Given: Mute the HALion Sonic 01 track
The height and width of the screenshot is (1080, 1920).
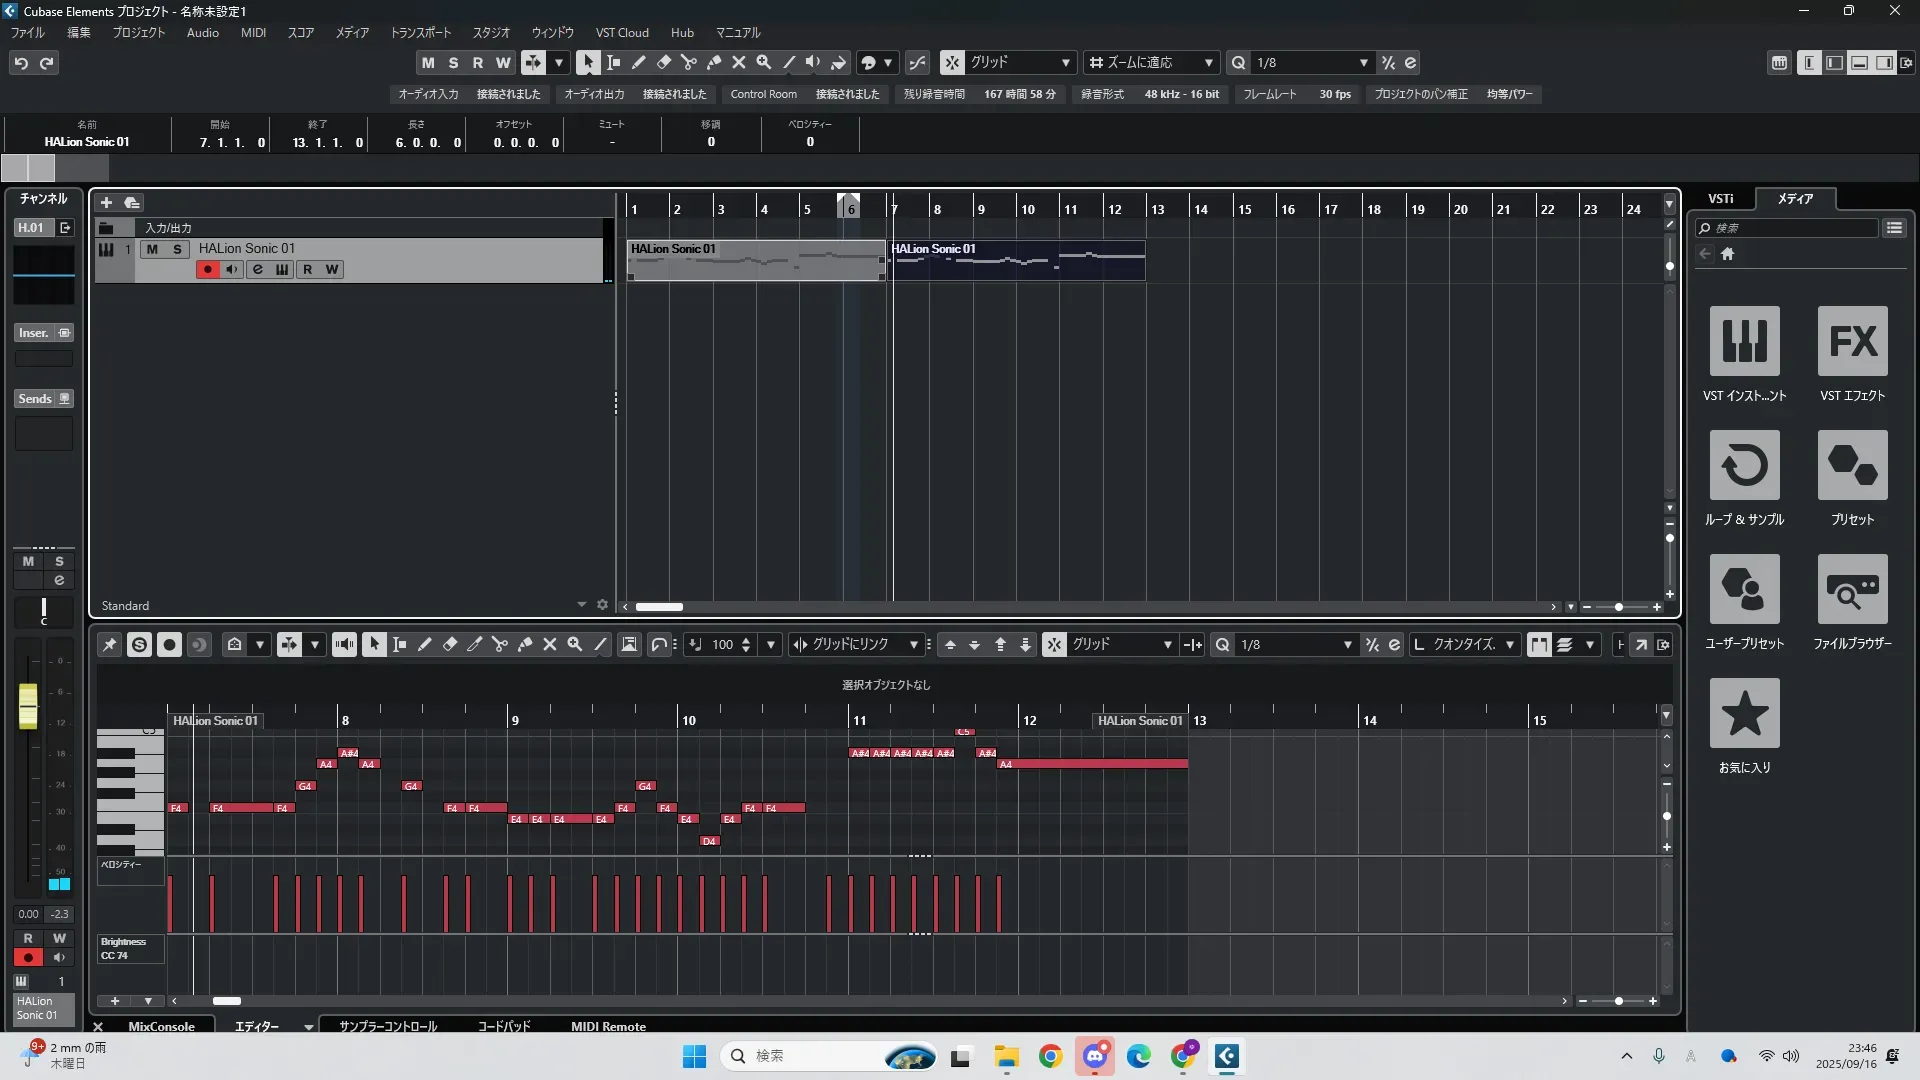Looking at the screenshot, I should [152, 249].
